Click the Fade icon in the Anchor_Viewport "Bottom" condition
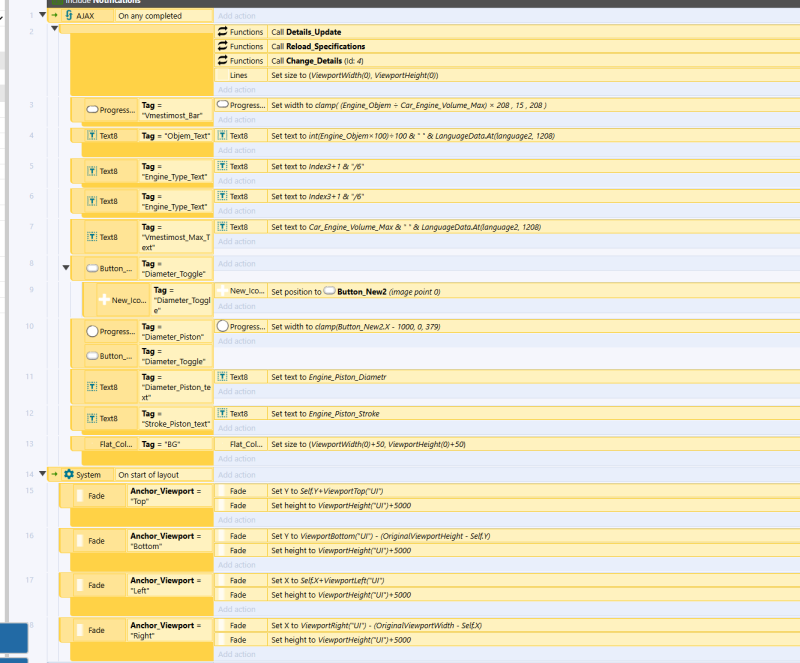The width and height of the screenshot is (800, 663). point(80,541)
